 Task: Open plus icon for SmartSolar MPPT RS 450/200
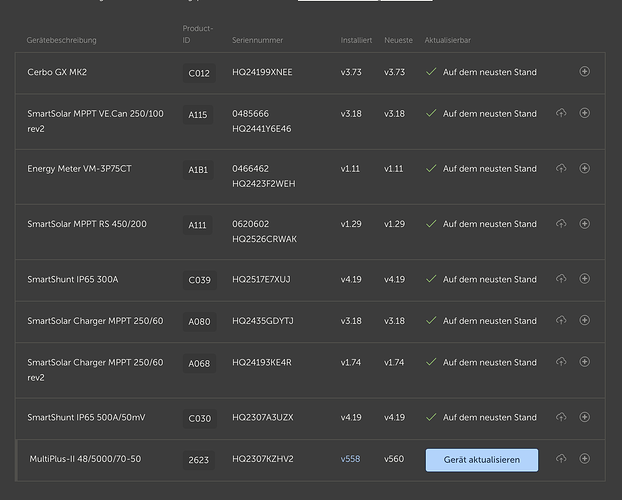tap(584, 223)
